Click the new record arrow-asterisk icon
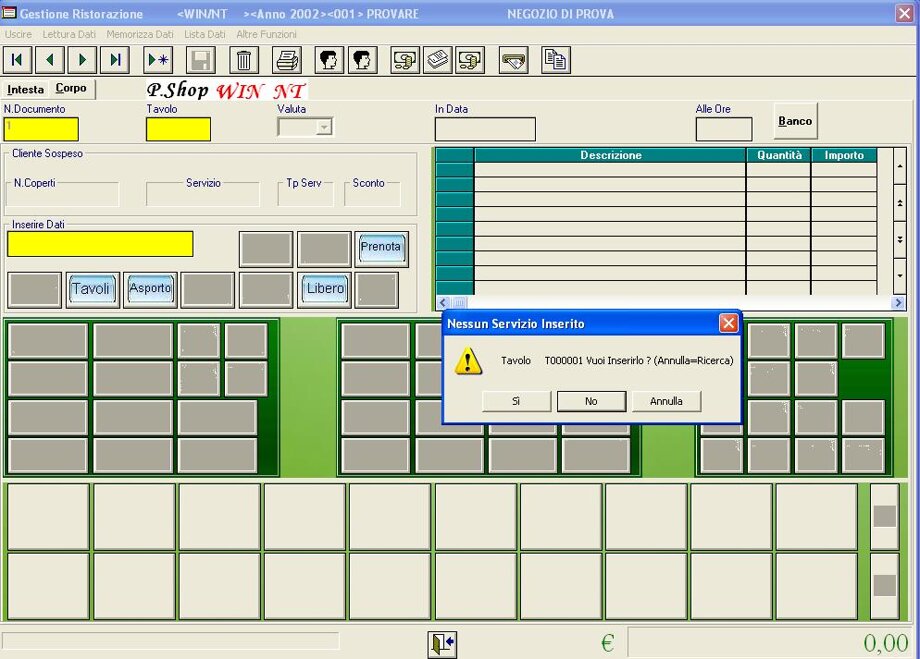920x659 pixels. click(158, 60)
